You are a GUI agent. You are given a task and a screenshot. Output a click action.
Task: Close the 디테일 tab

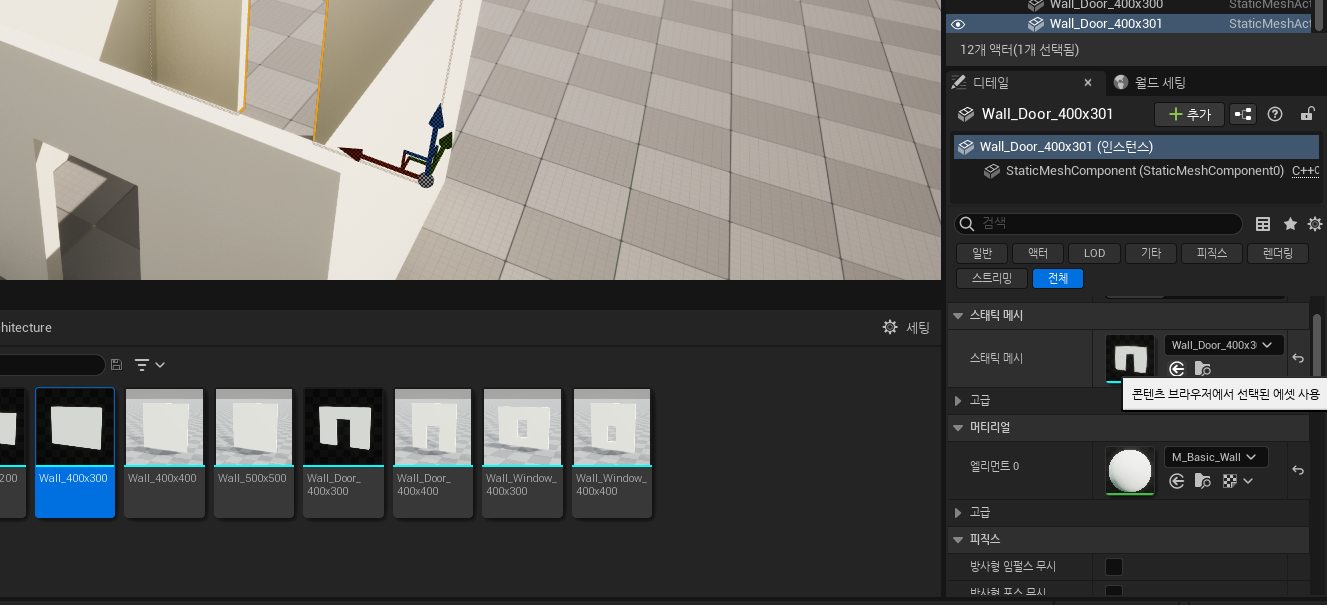click(1088, 82)
